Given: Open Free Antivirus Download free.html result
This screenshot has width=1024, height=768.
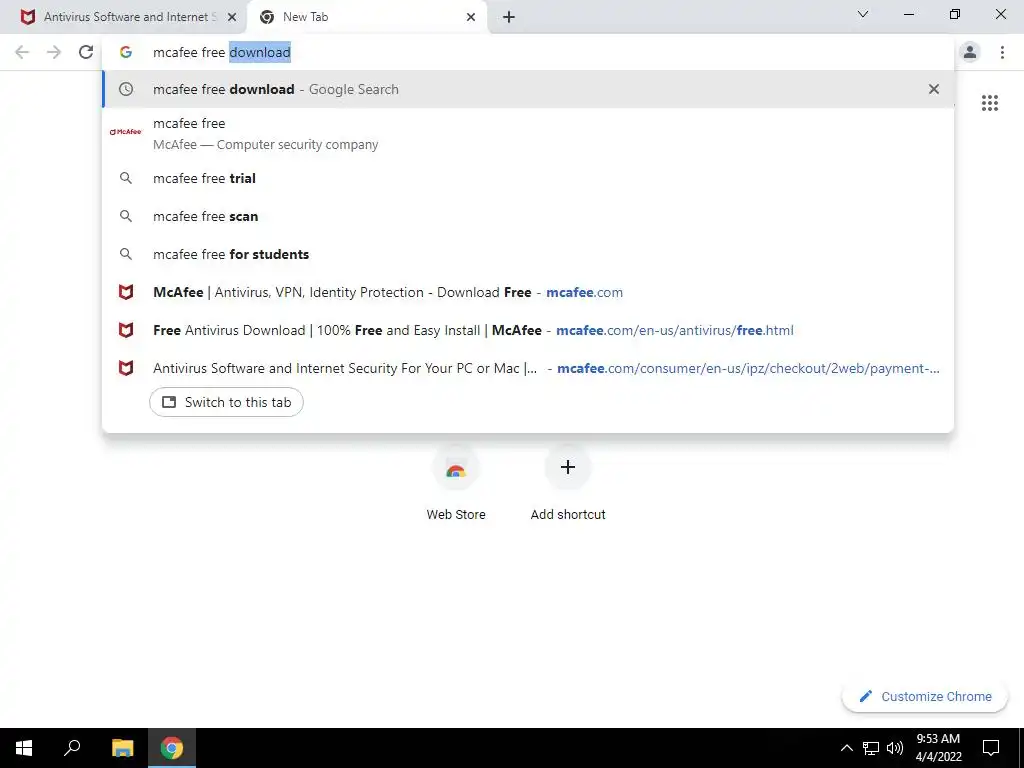Looking at the screenshot, I should click(528, 330).
